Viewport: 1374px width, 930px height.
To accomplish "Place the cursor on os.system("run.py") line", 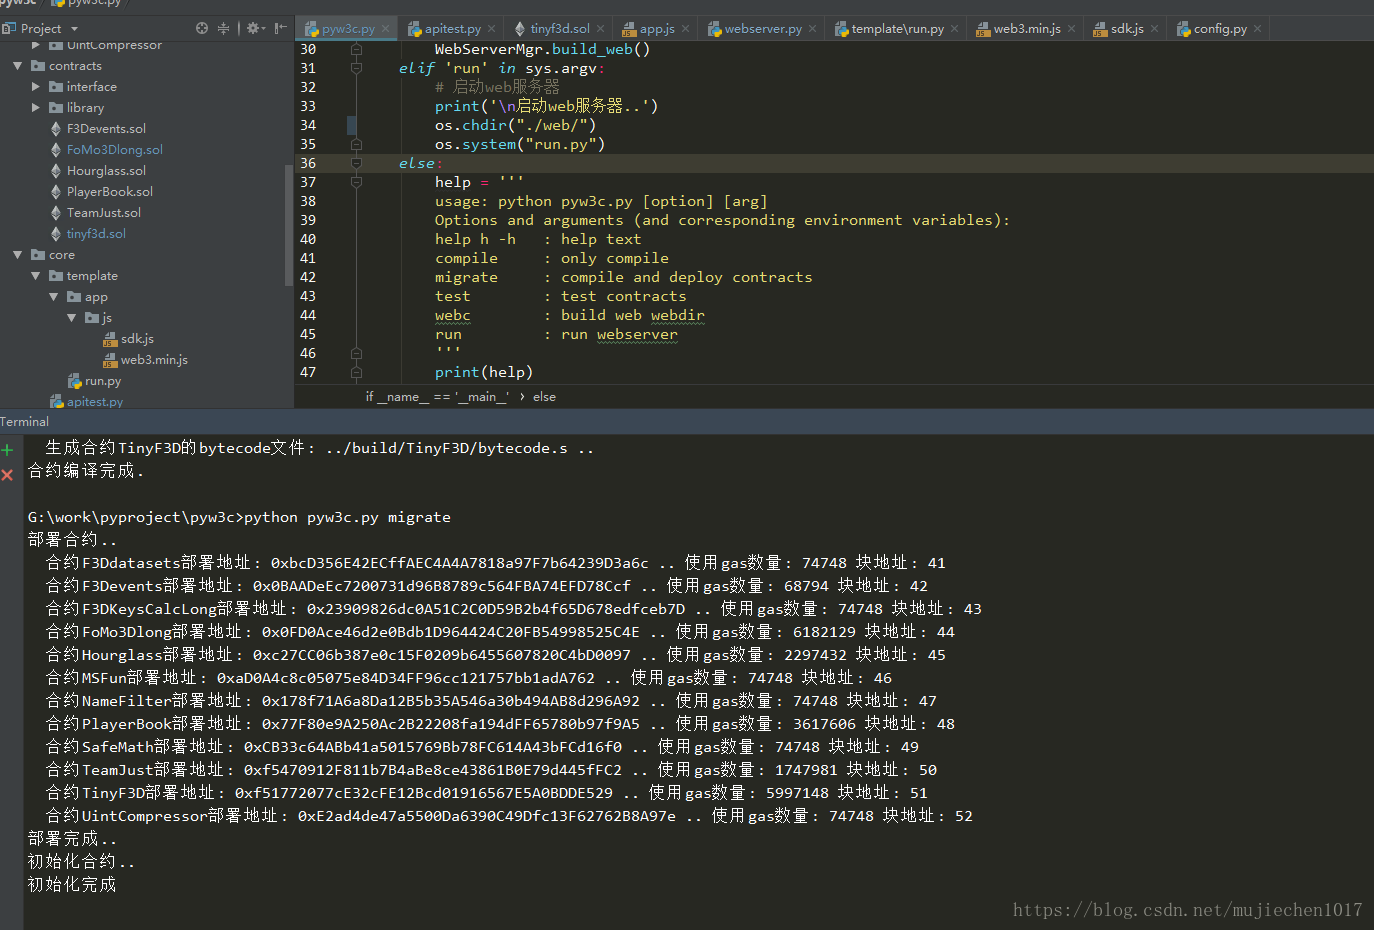I will pyautogui.click(x=520, y=144).
